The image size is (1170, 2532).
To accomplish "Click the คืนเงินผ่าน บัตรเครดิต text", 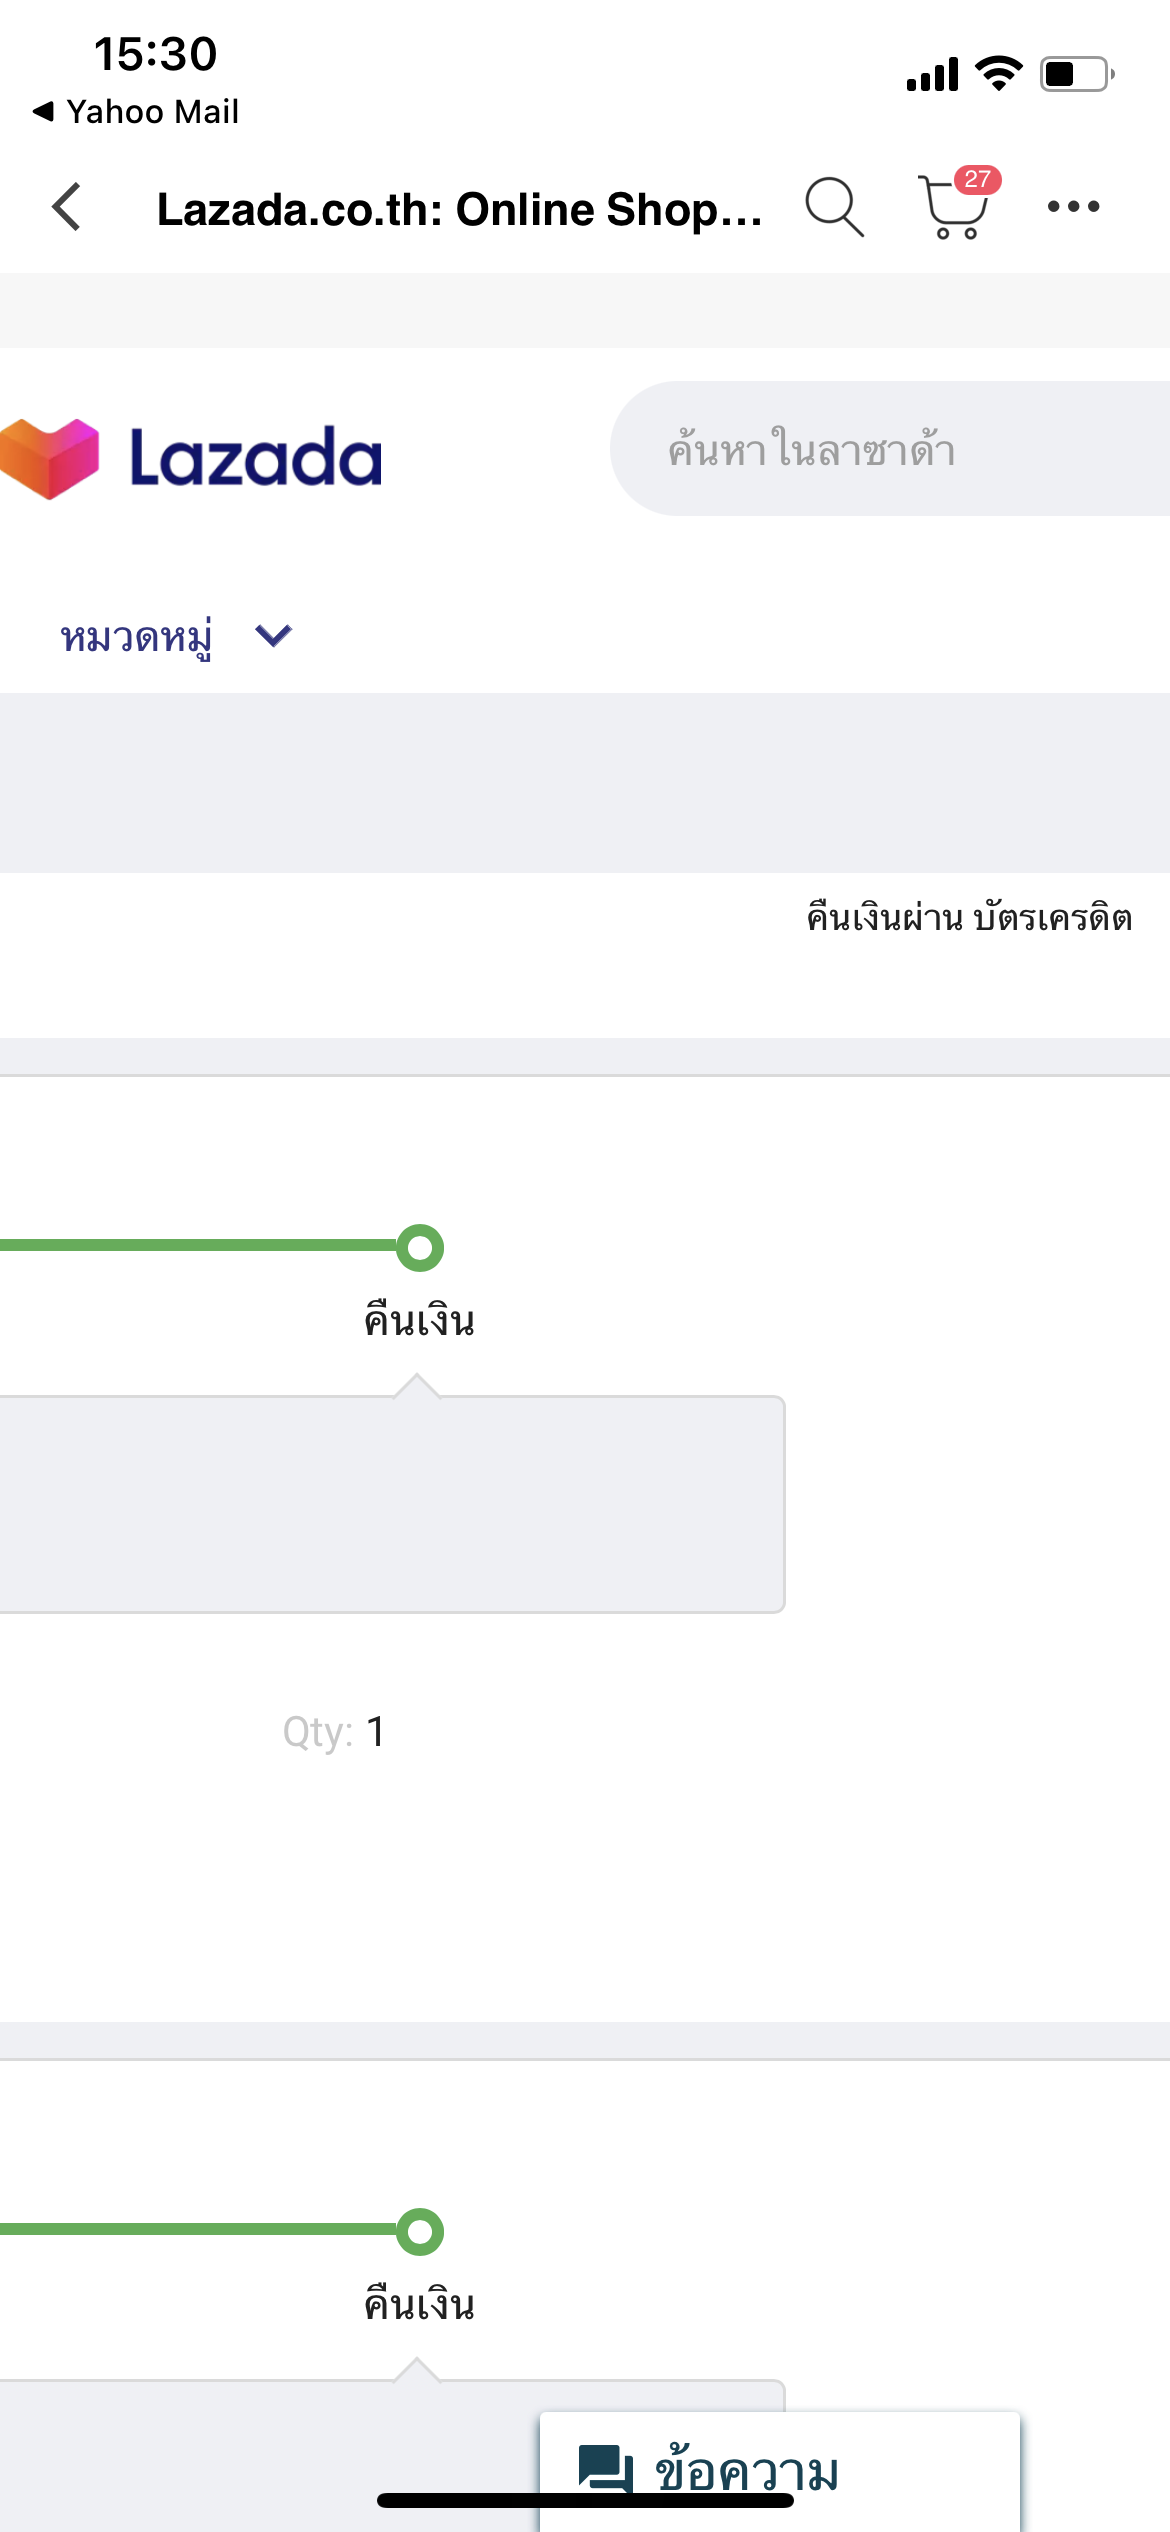I will pos(968,917).
